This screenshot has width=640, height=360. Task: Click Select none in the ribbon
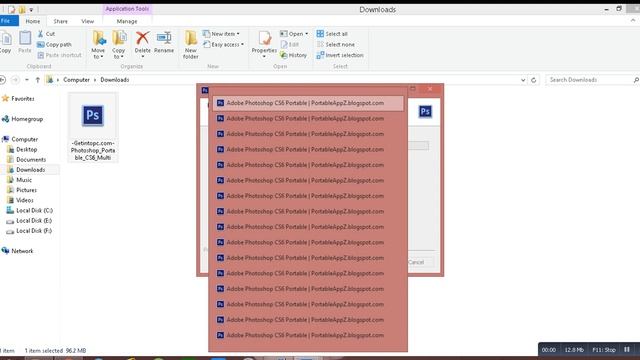coord(336,44)
